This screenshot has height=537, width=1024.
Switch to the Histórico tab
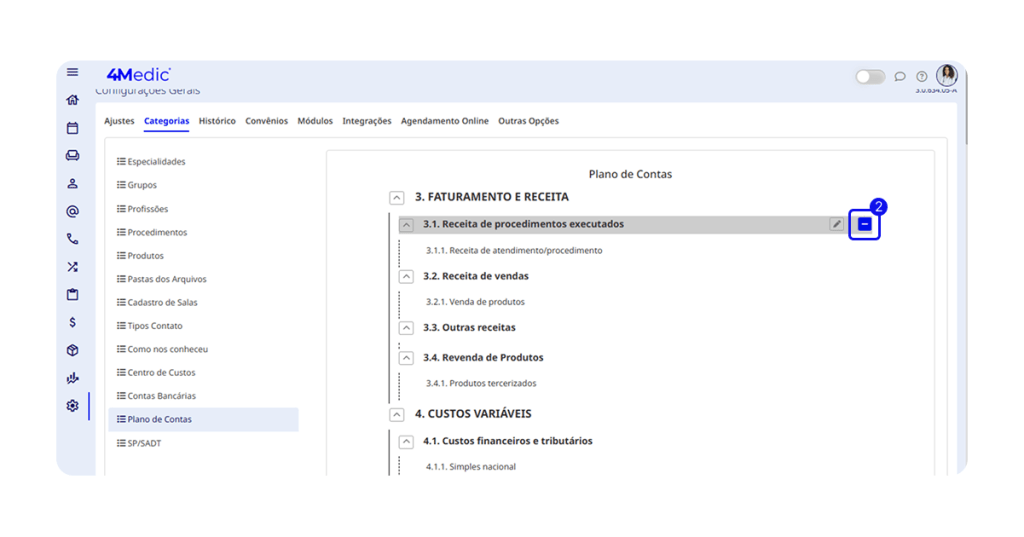pyautogui.click(x=217, y=121)
